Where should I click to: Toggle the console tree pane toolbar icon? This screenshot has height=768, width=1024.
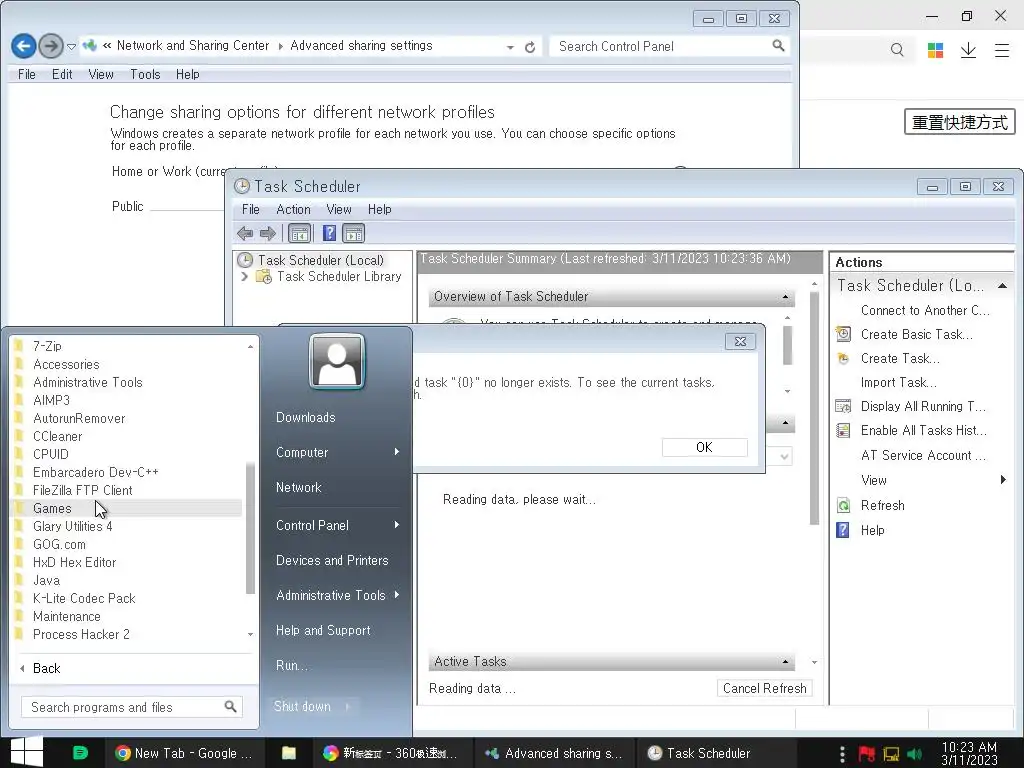coord(299,233)
